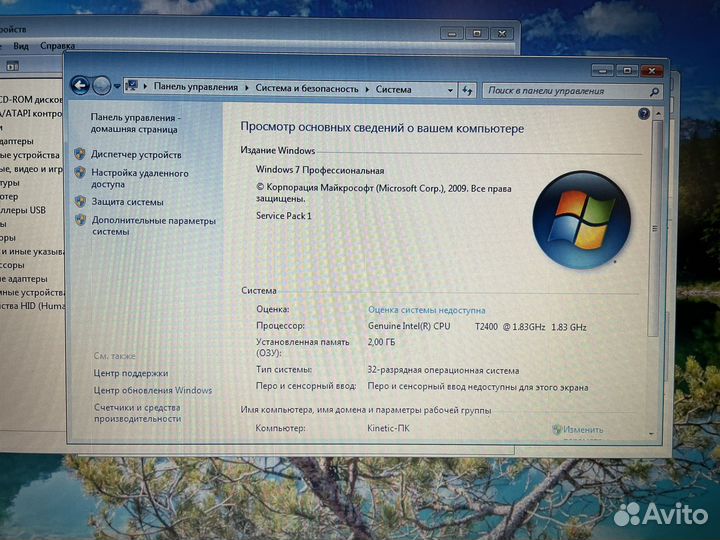Expand arrow after 'Система и безопасность' breadcrumb

click(x=367, y=89)
